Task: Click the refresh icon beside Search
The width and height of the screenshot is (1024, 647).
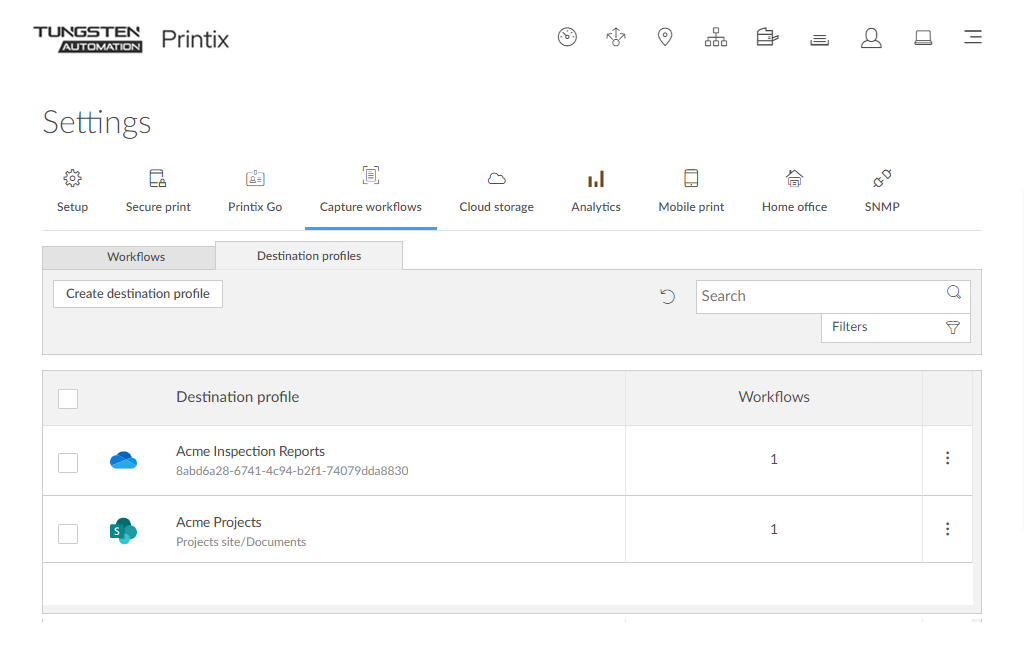Action: (668, 296)
